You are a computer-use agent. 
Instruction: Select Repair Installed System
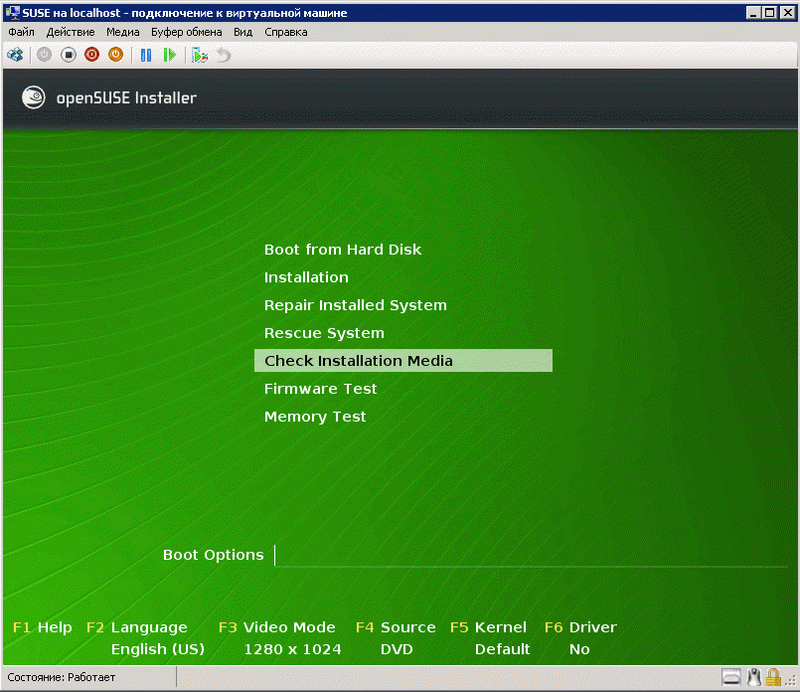click(x=355, y=305)
